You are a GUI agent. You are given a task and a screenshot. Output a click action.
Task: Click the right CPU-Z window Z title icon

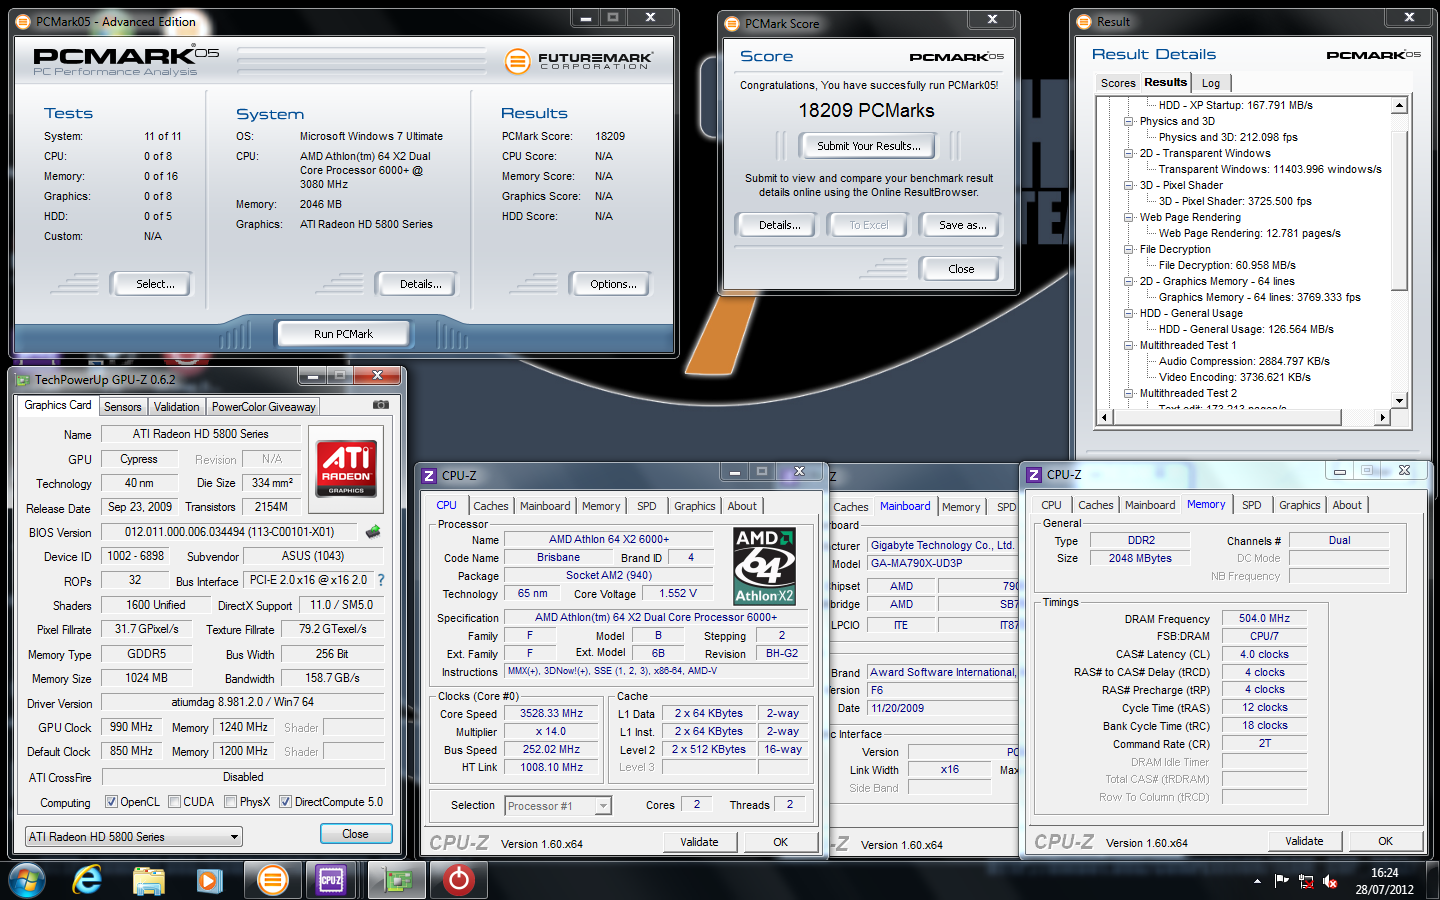pyautogui.click(x=1034, y=475)
